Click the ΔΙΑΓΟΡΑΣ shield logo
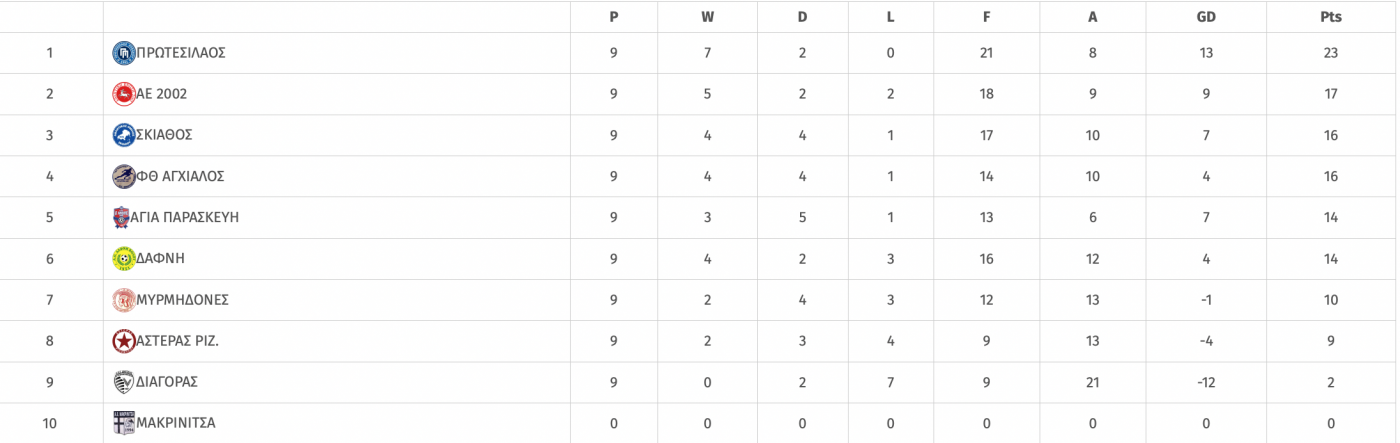 point(124,382)
